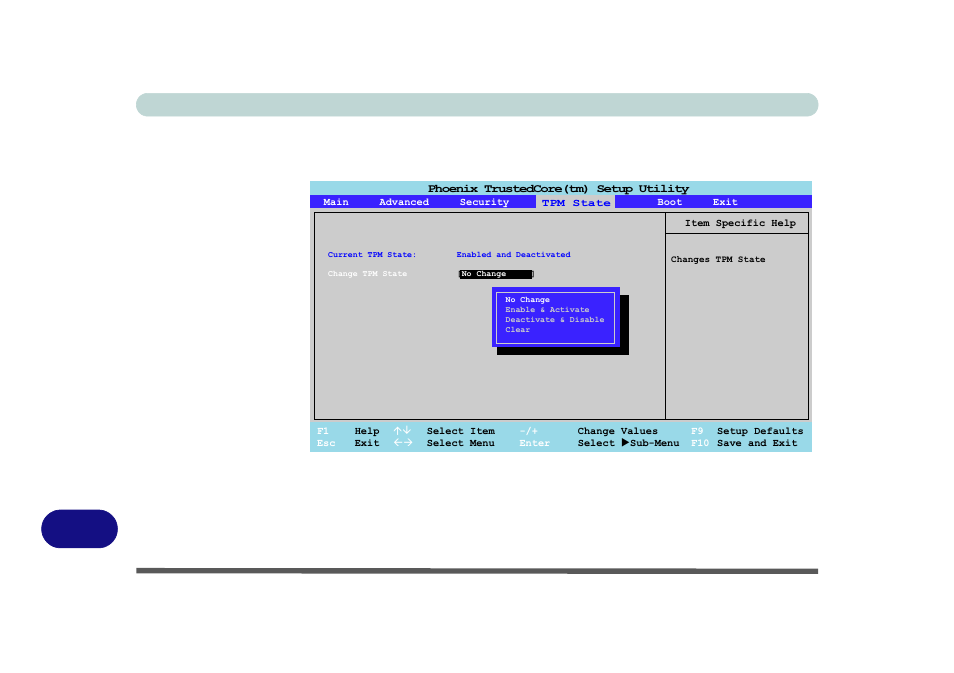This screenshot has width=954, height=673.
Task: Open the Exit tab
Action: point(725,202)
